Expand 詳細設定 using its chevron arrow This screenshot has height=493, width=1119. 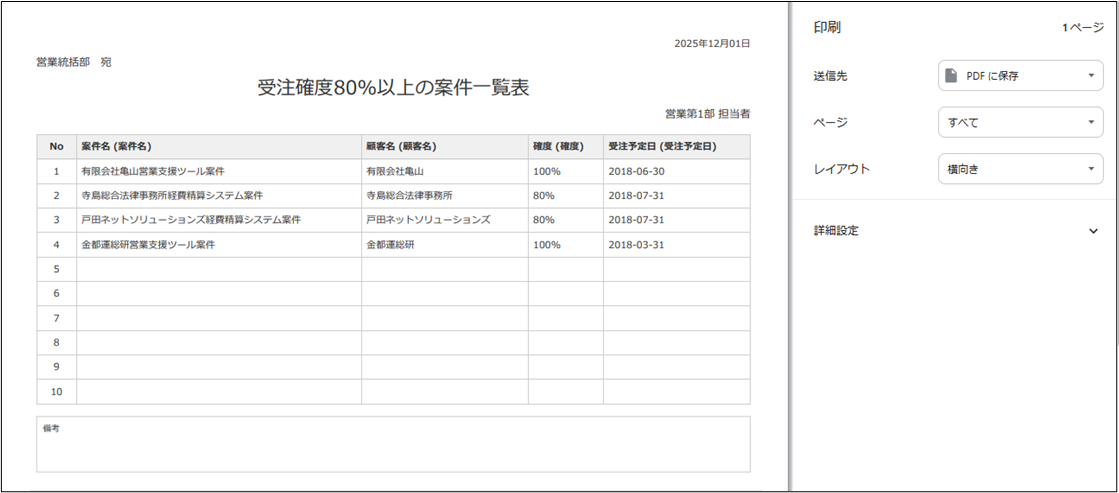point(1092,231)
